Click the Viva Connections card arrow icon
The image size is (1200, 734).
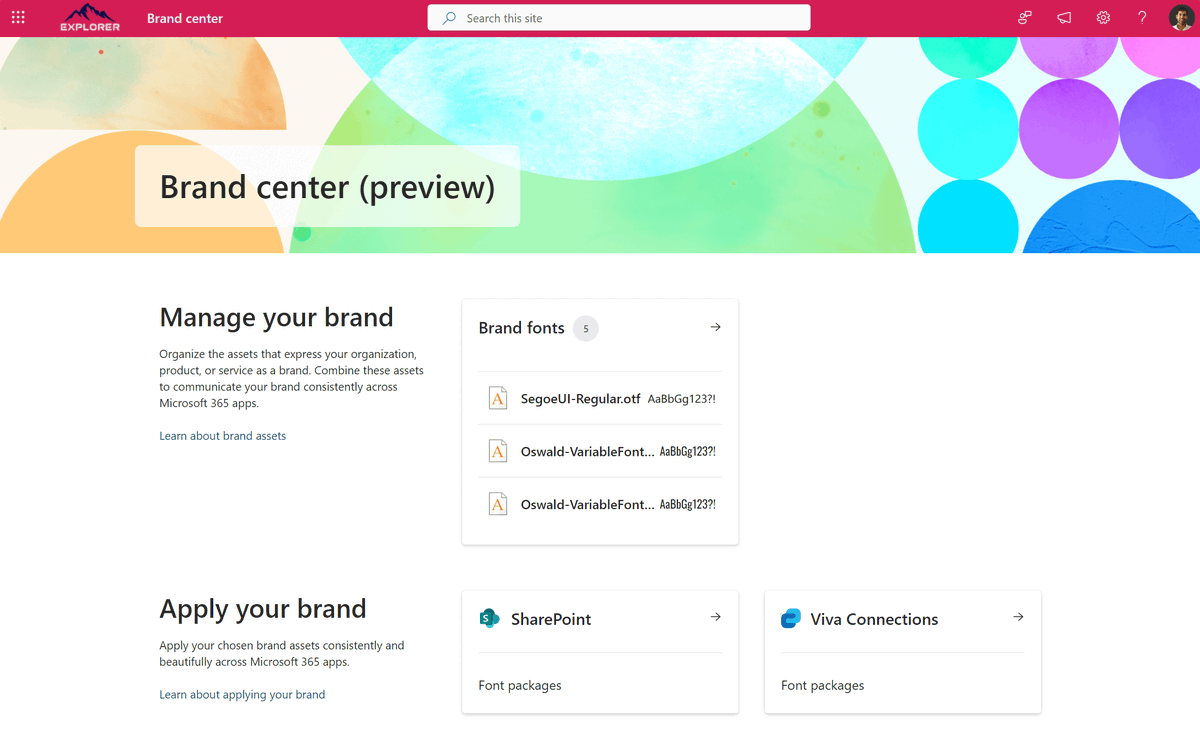1018,617
